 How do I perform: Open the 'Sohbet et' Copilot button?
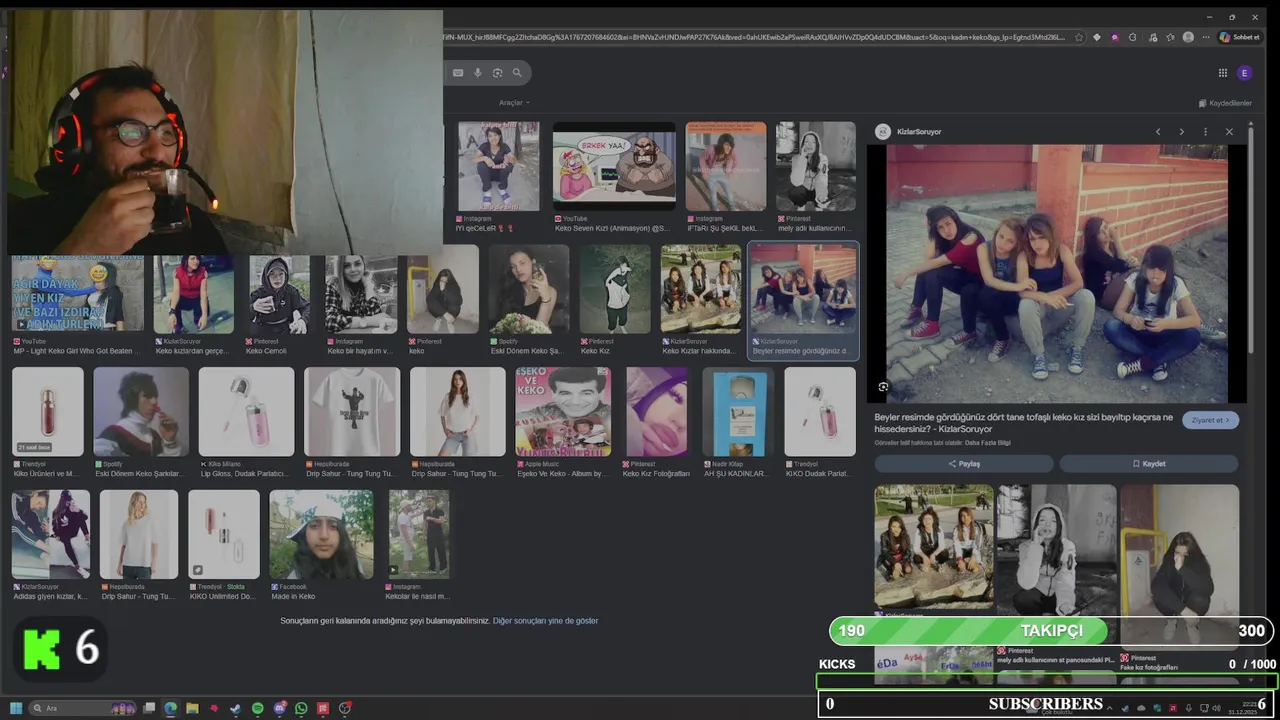[x=1239, y=37]
